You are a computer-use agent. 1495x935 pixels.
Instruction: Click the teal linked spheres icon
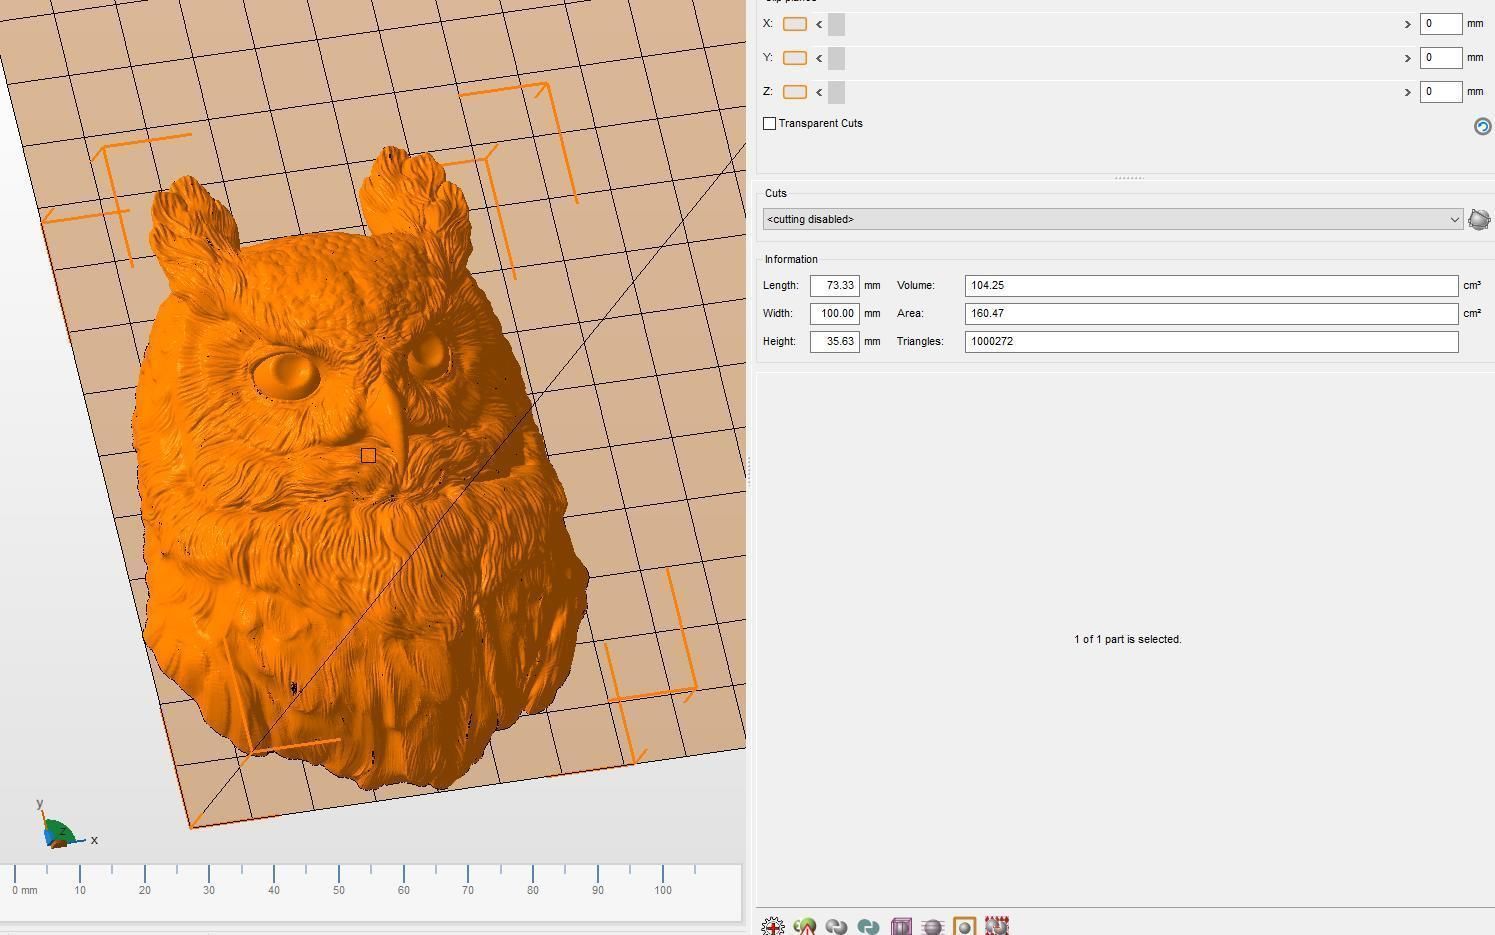pyautogui.click(x=869, y=926)
